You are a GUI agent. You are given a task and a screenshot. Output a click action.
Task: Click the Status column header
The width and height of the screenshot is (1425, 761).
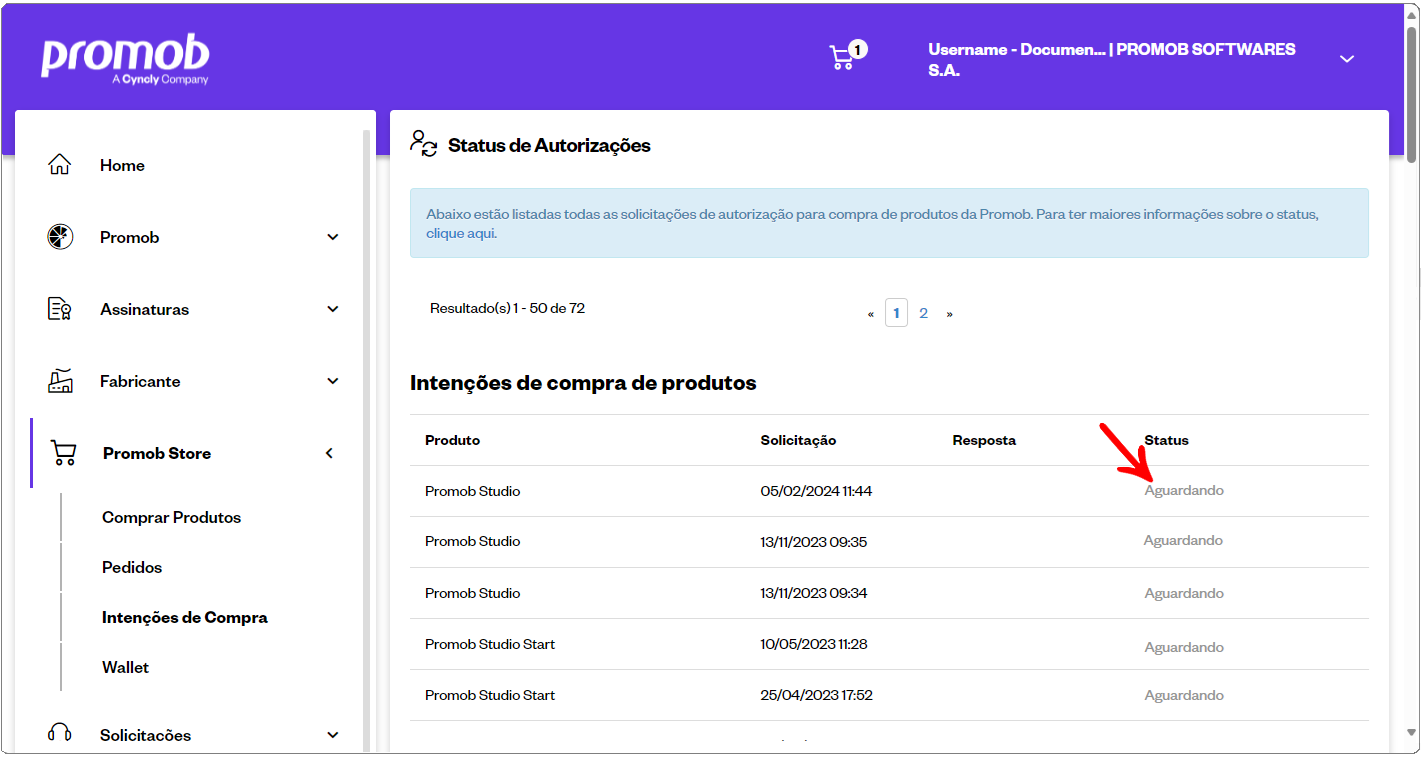1166,440
